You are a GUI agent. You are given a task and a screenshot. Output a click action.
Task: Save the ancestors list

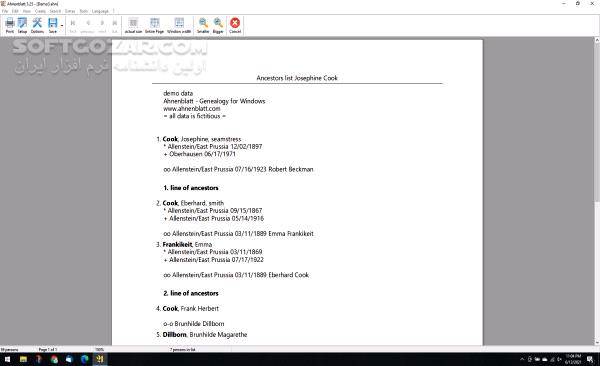(x=52, y=25)
